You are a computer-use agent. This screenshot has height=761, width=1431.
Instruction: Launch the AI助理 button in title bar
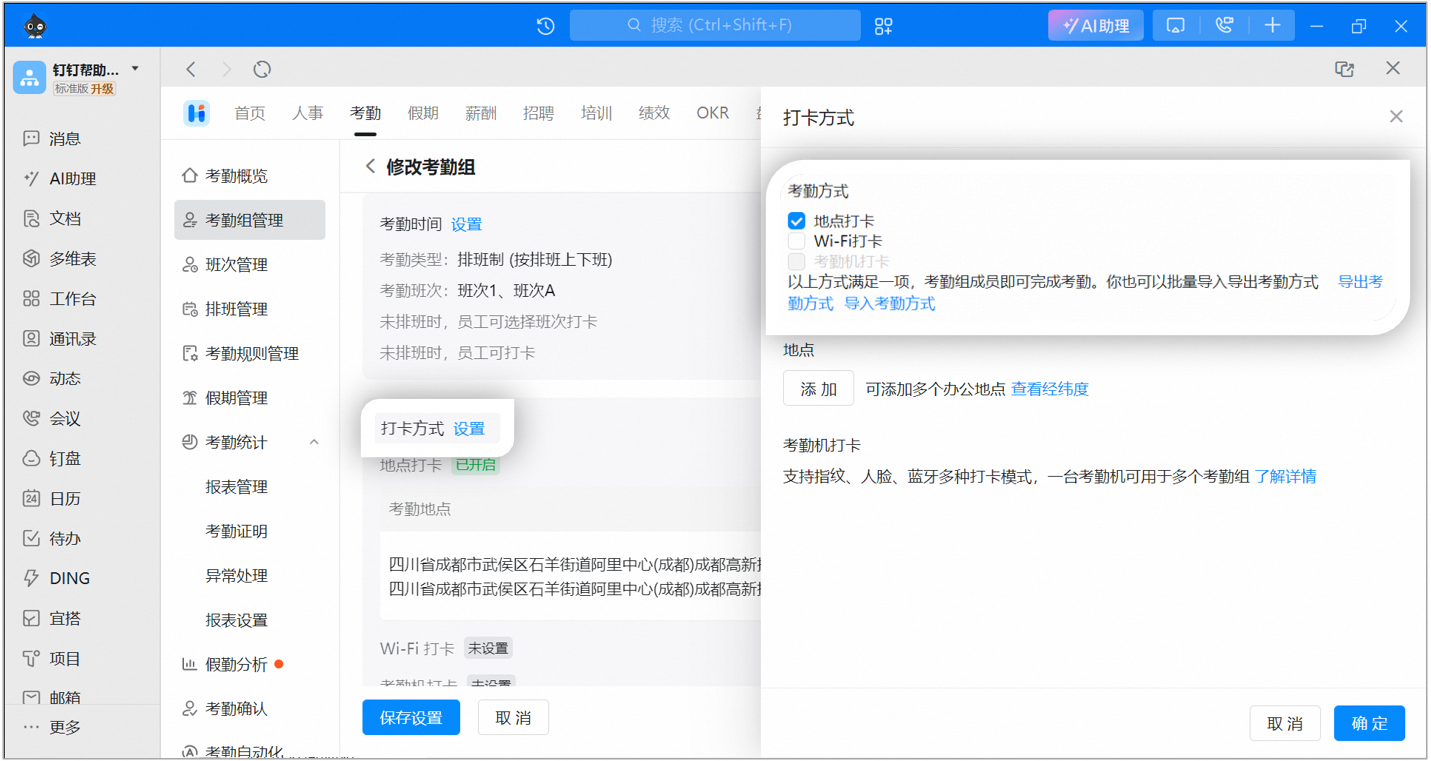click(x=1095, y=26)
